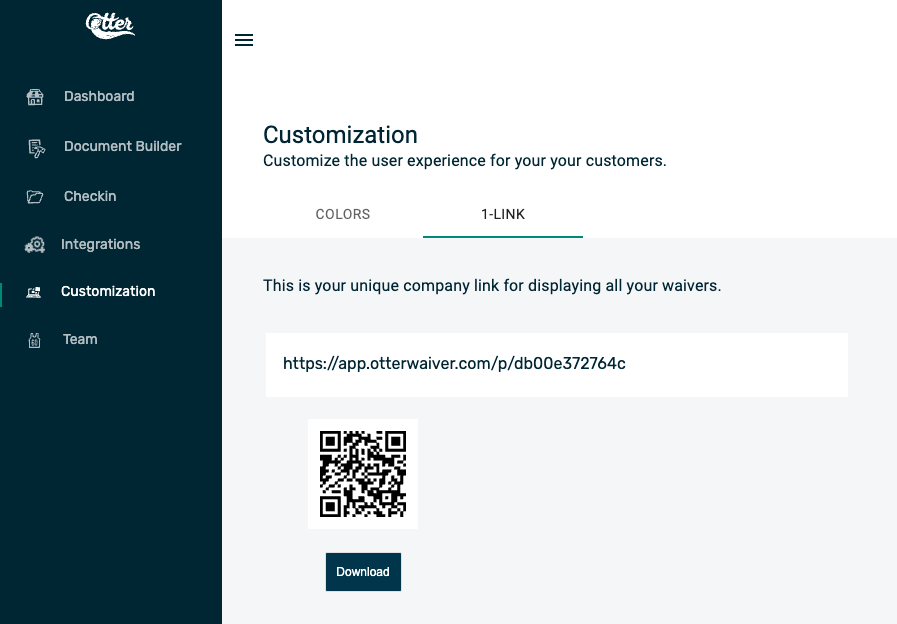
Task: Click the Checkin folder icon
Action: point(35,197)
